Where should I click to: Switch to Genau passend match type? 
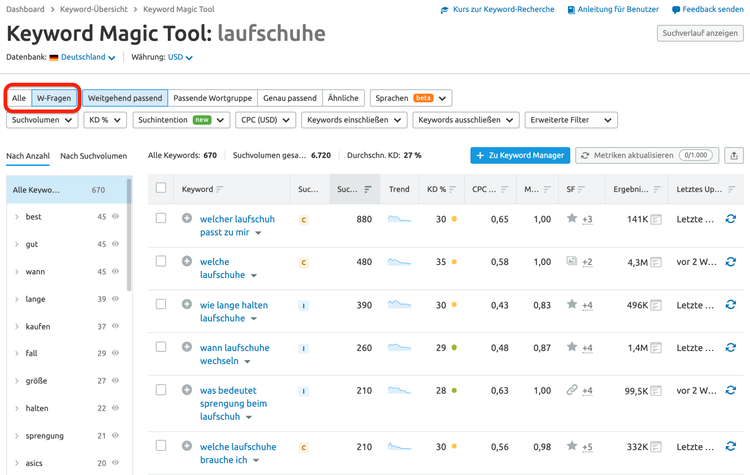click(x=290, y=98)
